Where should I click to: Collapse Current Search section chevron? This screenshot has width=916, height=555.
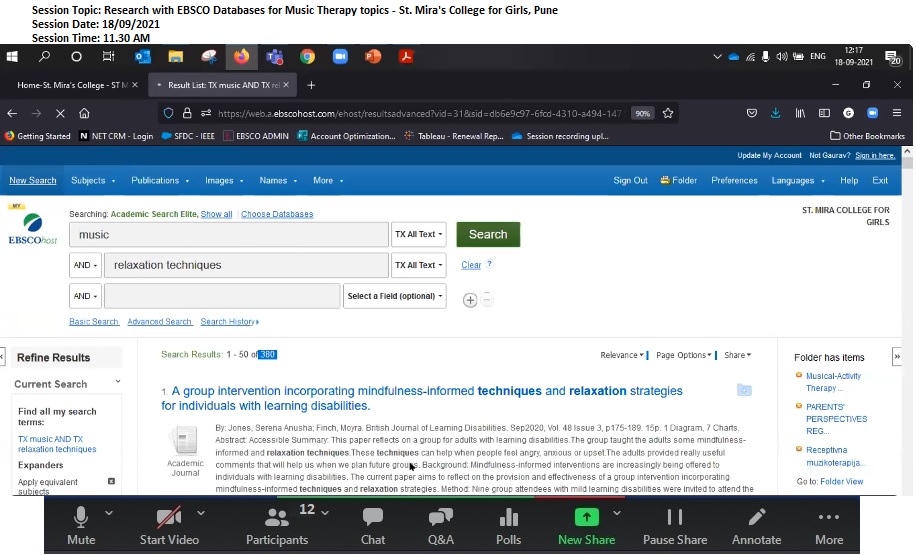(x=118, y=381)
